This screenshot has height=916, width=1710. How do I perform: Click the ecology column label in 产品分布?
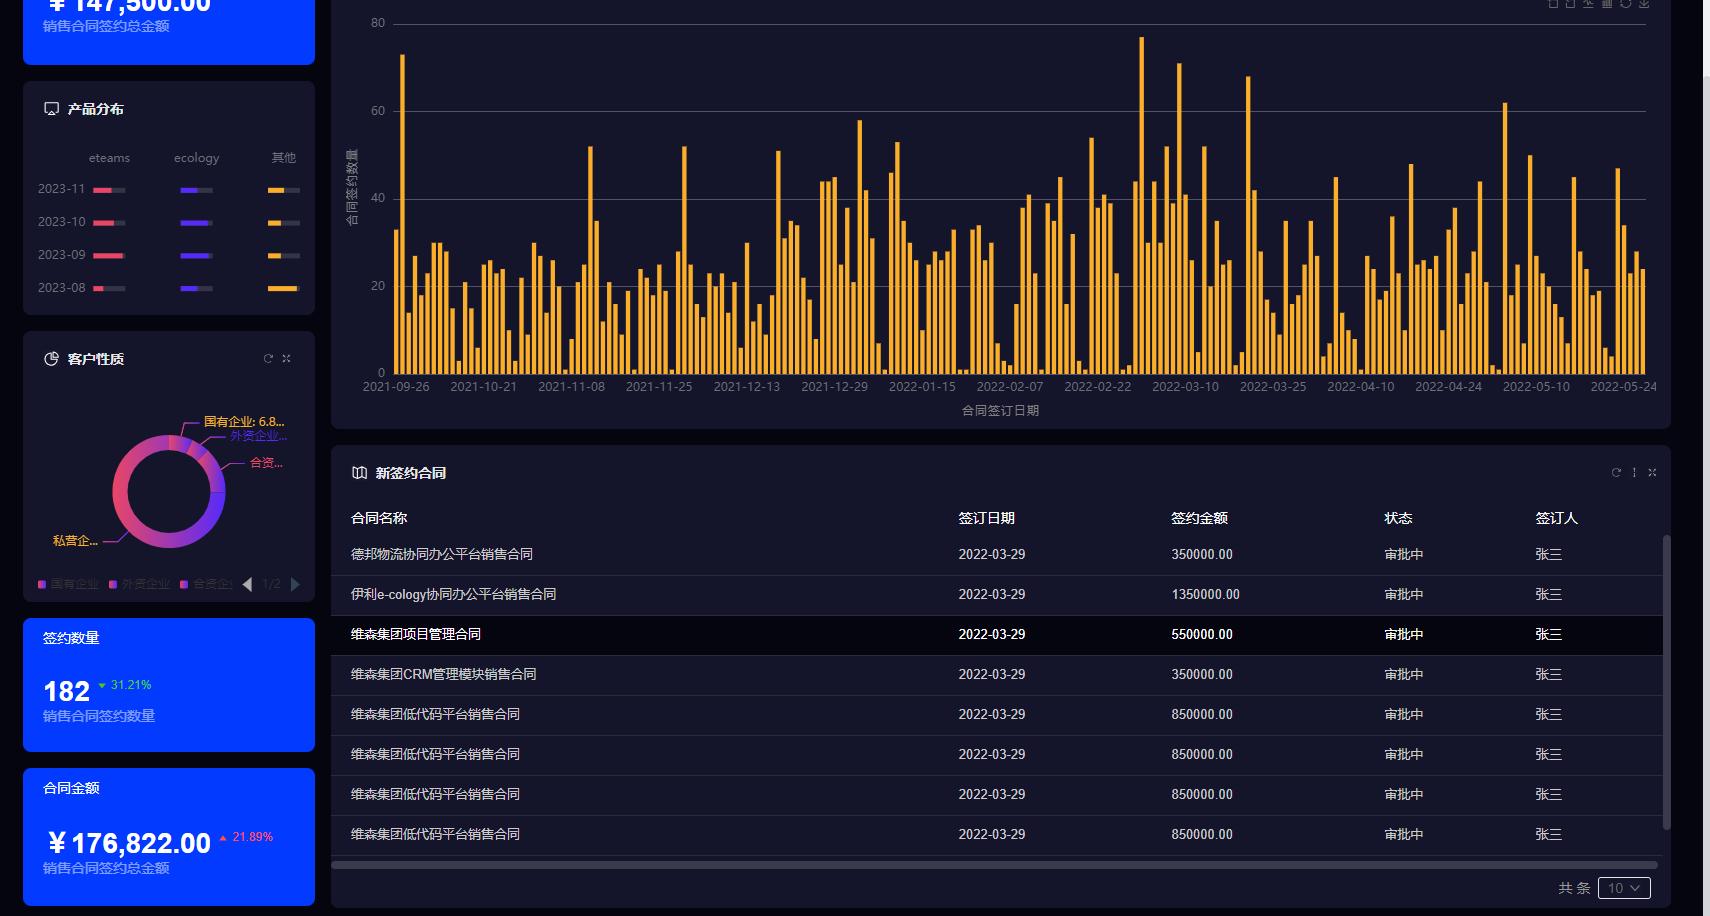pyautogui.click(x=196, y=158)
